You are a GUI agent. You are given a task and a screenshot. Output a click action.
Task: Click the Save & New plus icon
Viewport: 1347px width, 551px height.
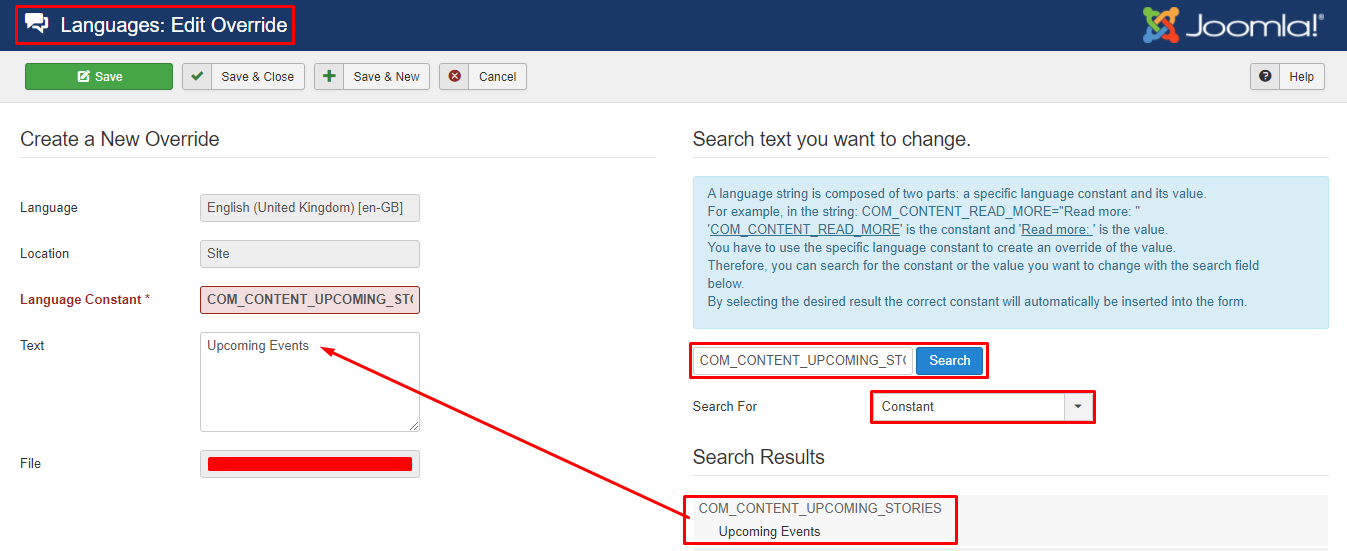(329, 77)
